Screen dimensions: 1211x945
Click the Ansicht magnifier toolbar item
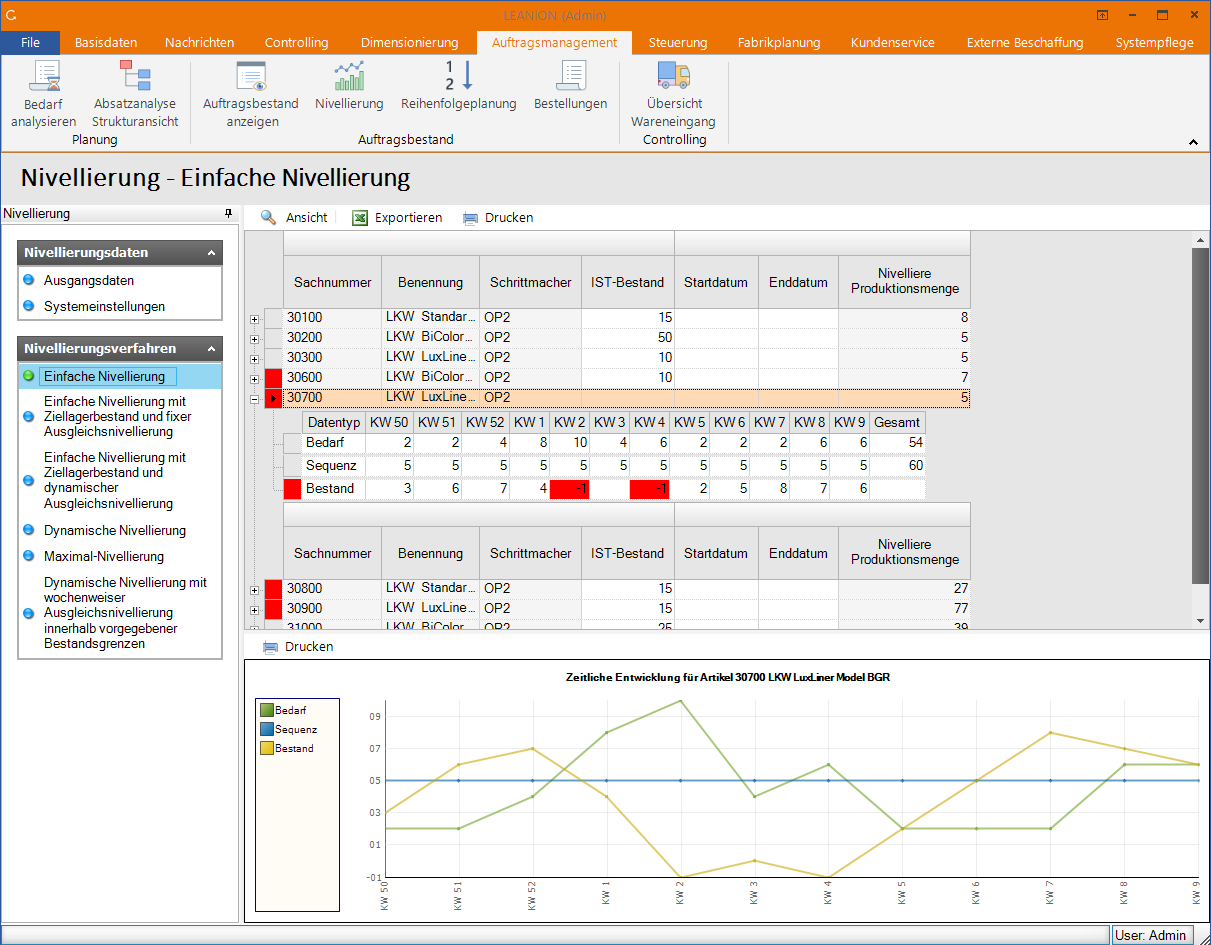click(293, 217)
